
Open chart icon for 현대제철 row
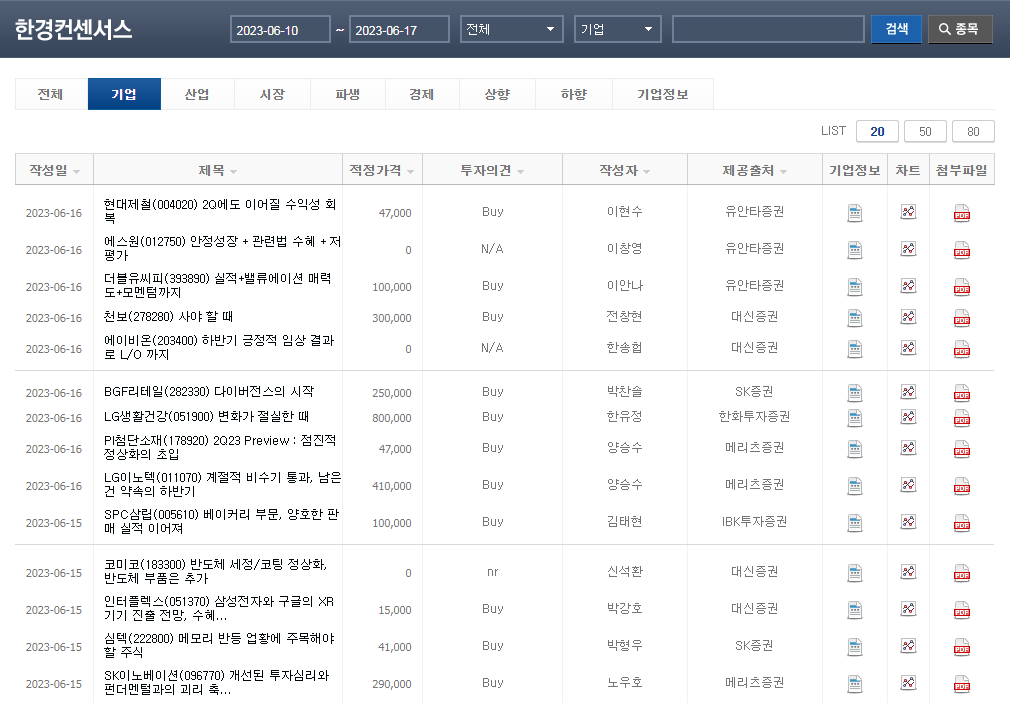click(x=908, y=211)
